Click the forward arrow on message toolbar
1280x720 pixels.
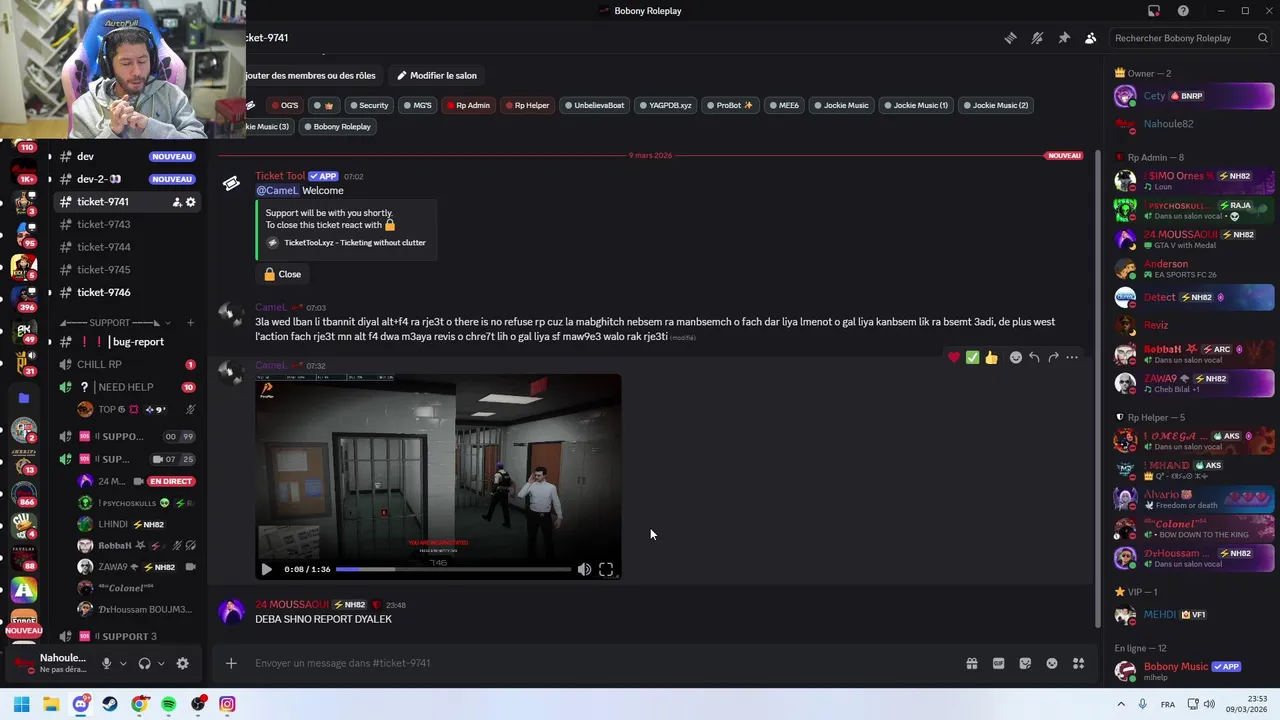pos(1053,357)
